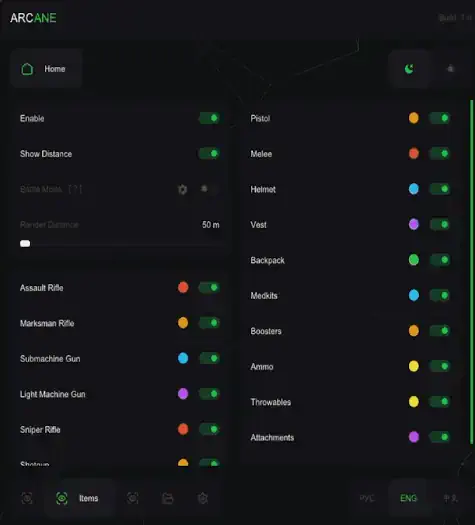The image size is (475, 525).
Task: Toggle the Show Distance switch
Action: [x=209, y=153]
